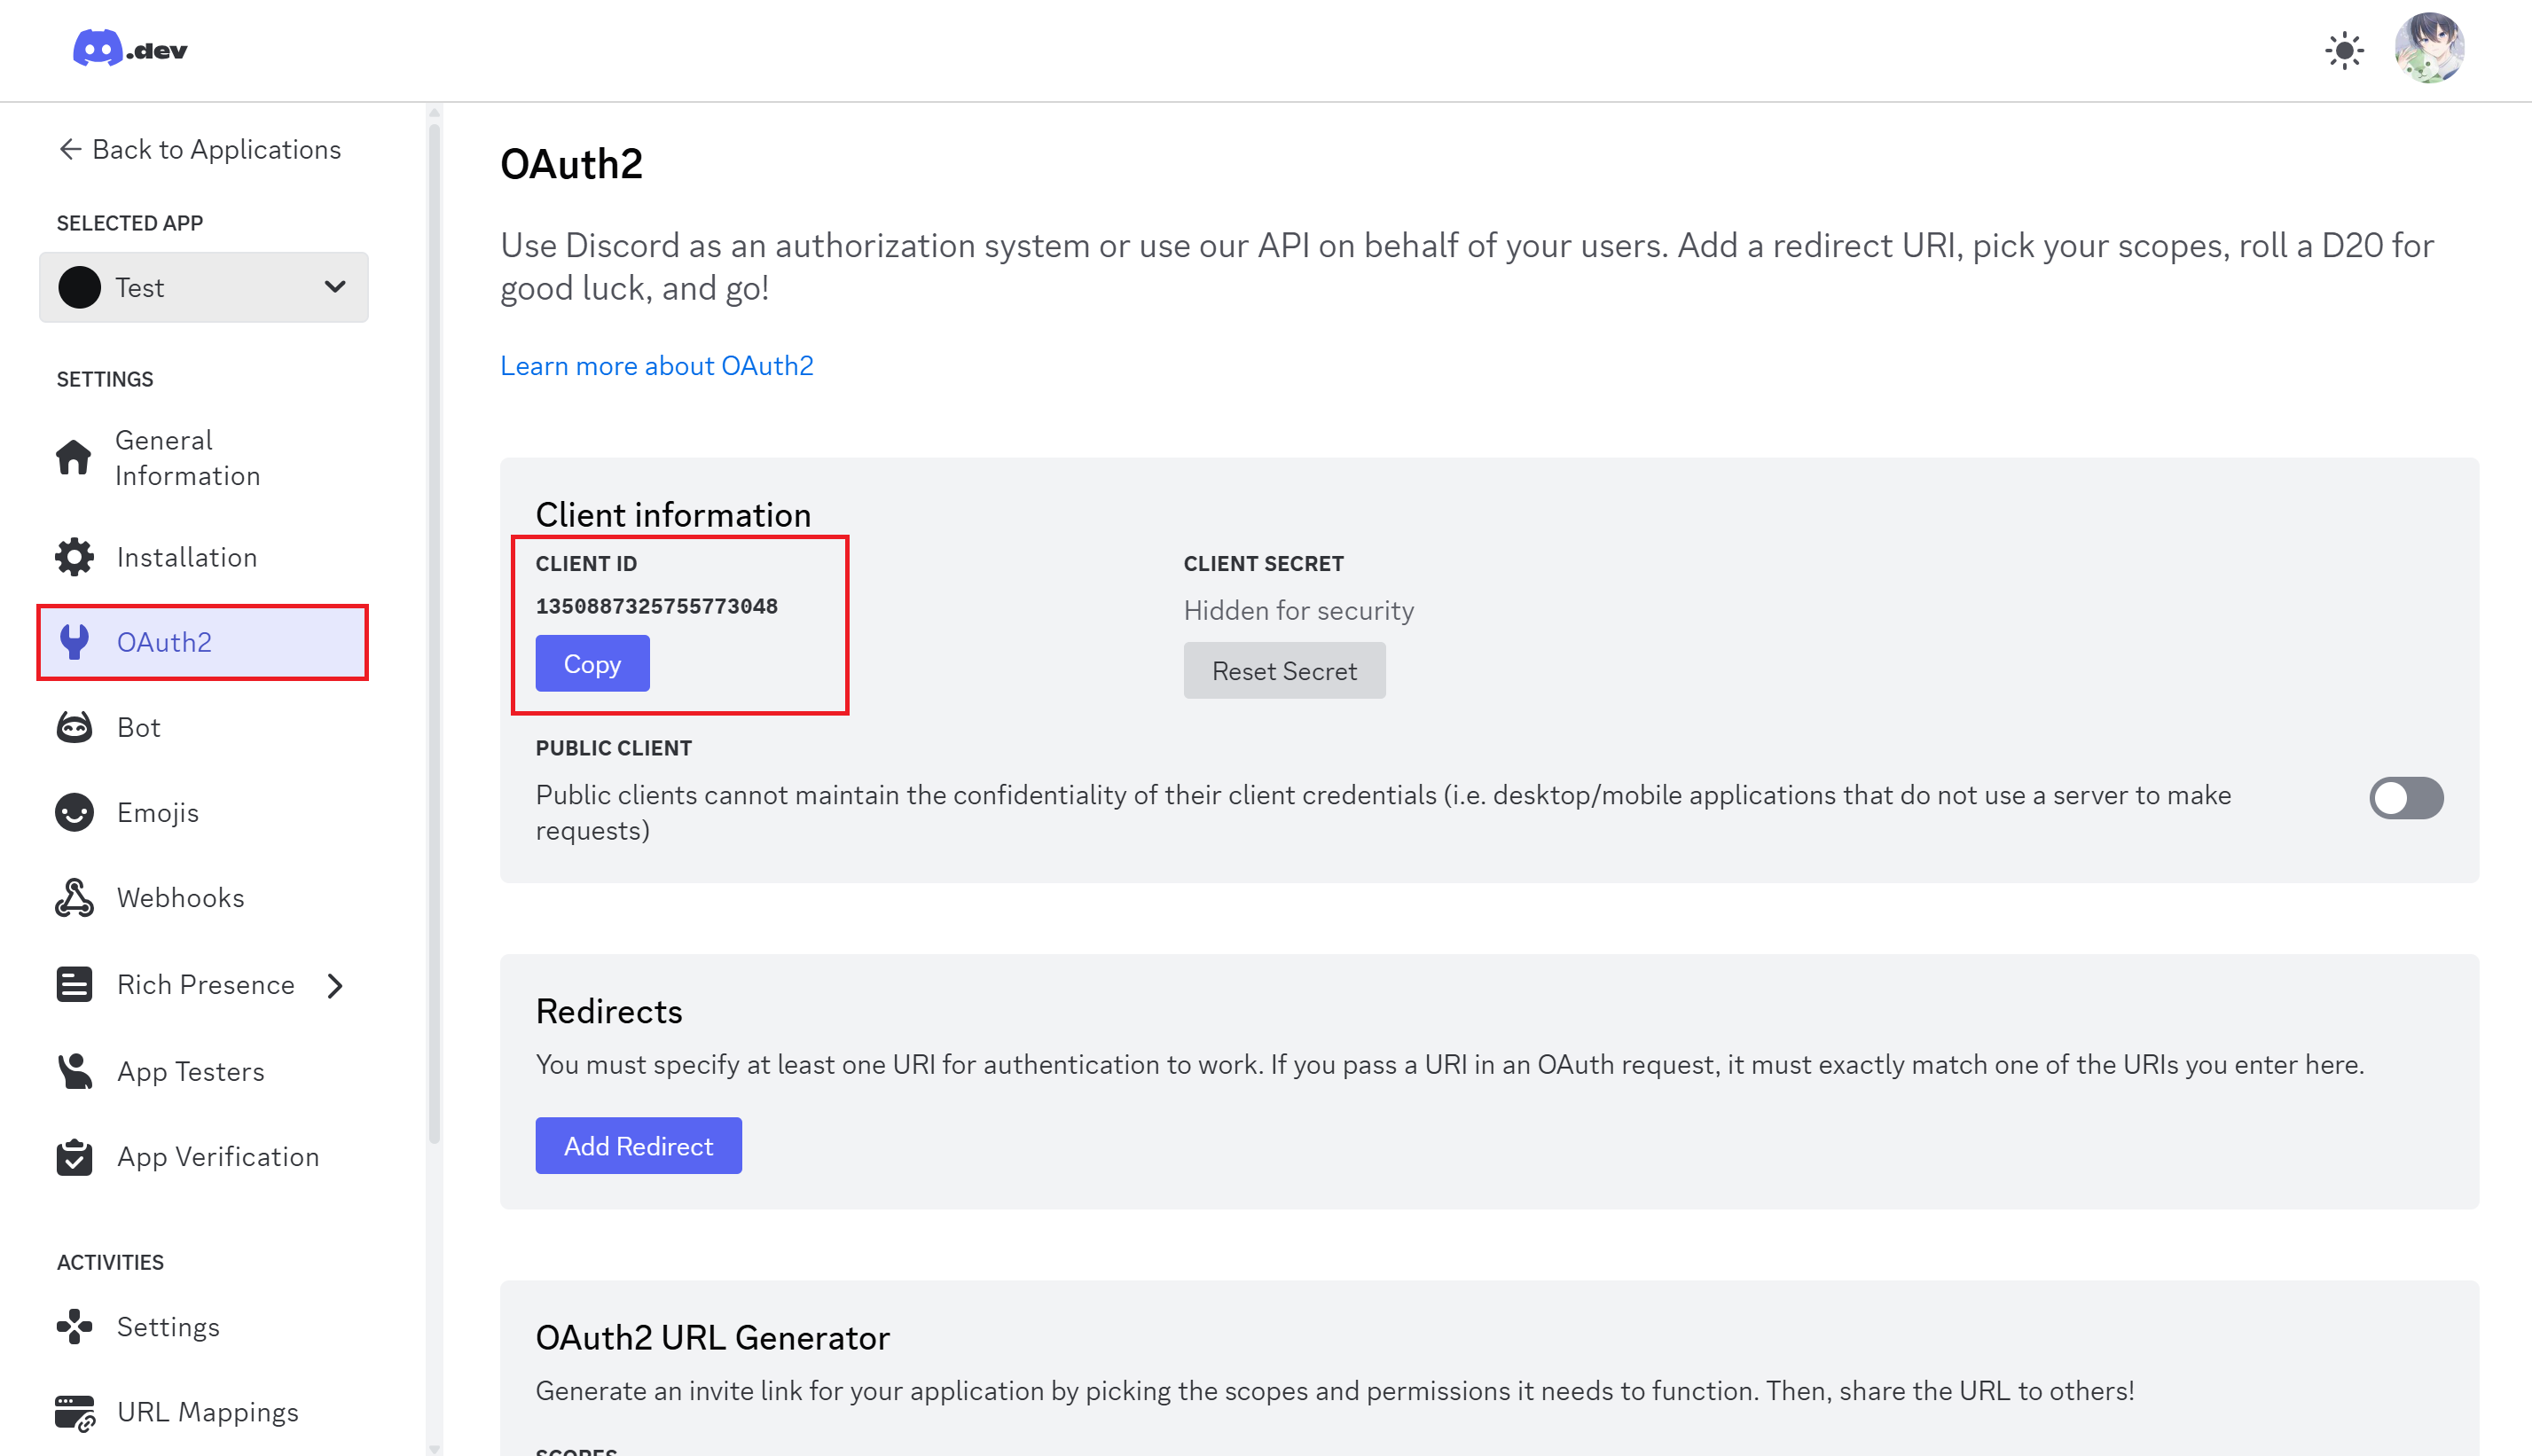Click the Bot robot icon
The image size is (2532, 1456).
pos(74,727)
